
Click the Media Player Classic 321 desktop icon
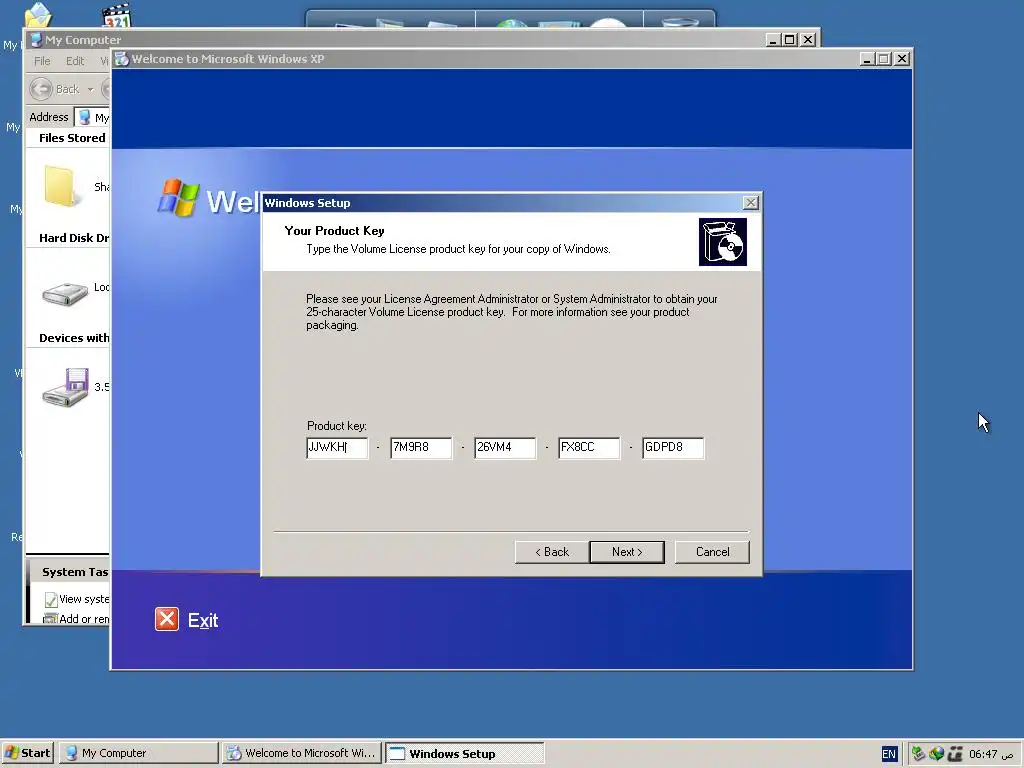117,16
